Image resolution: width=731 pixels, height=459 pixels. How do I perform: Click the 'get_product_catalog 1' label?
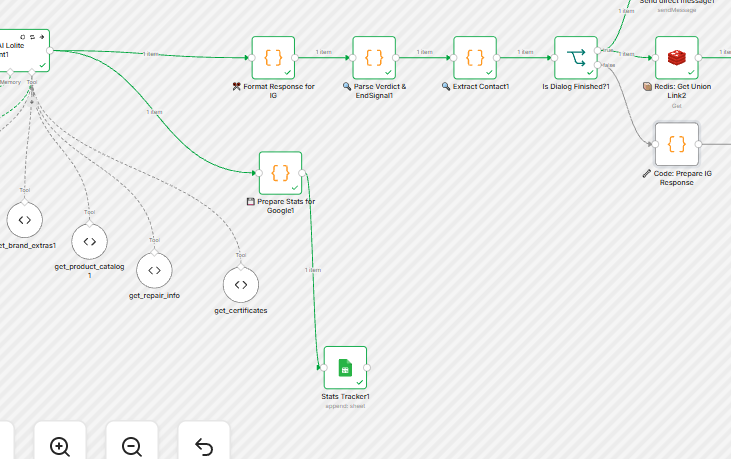90,271
